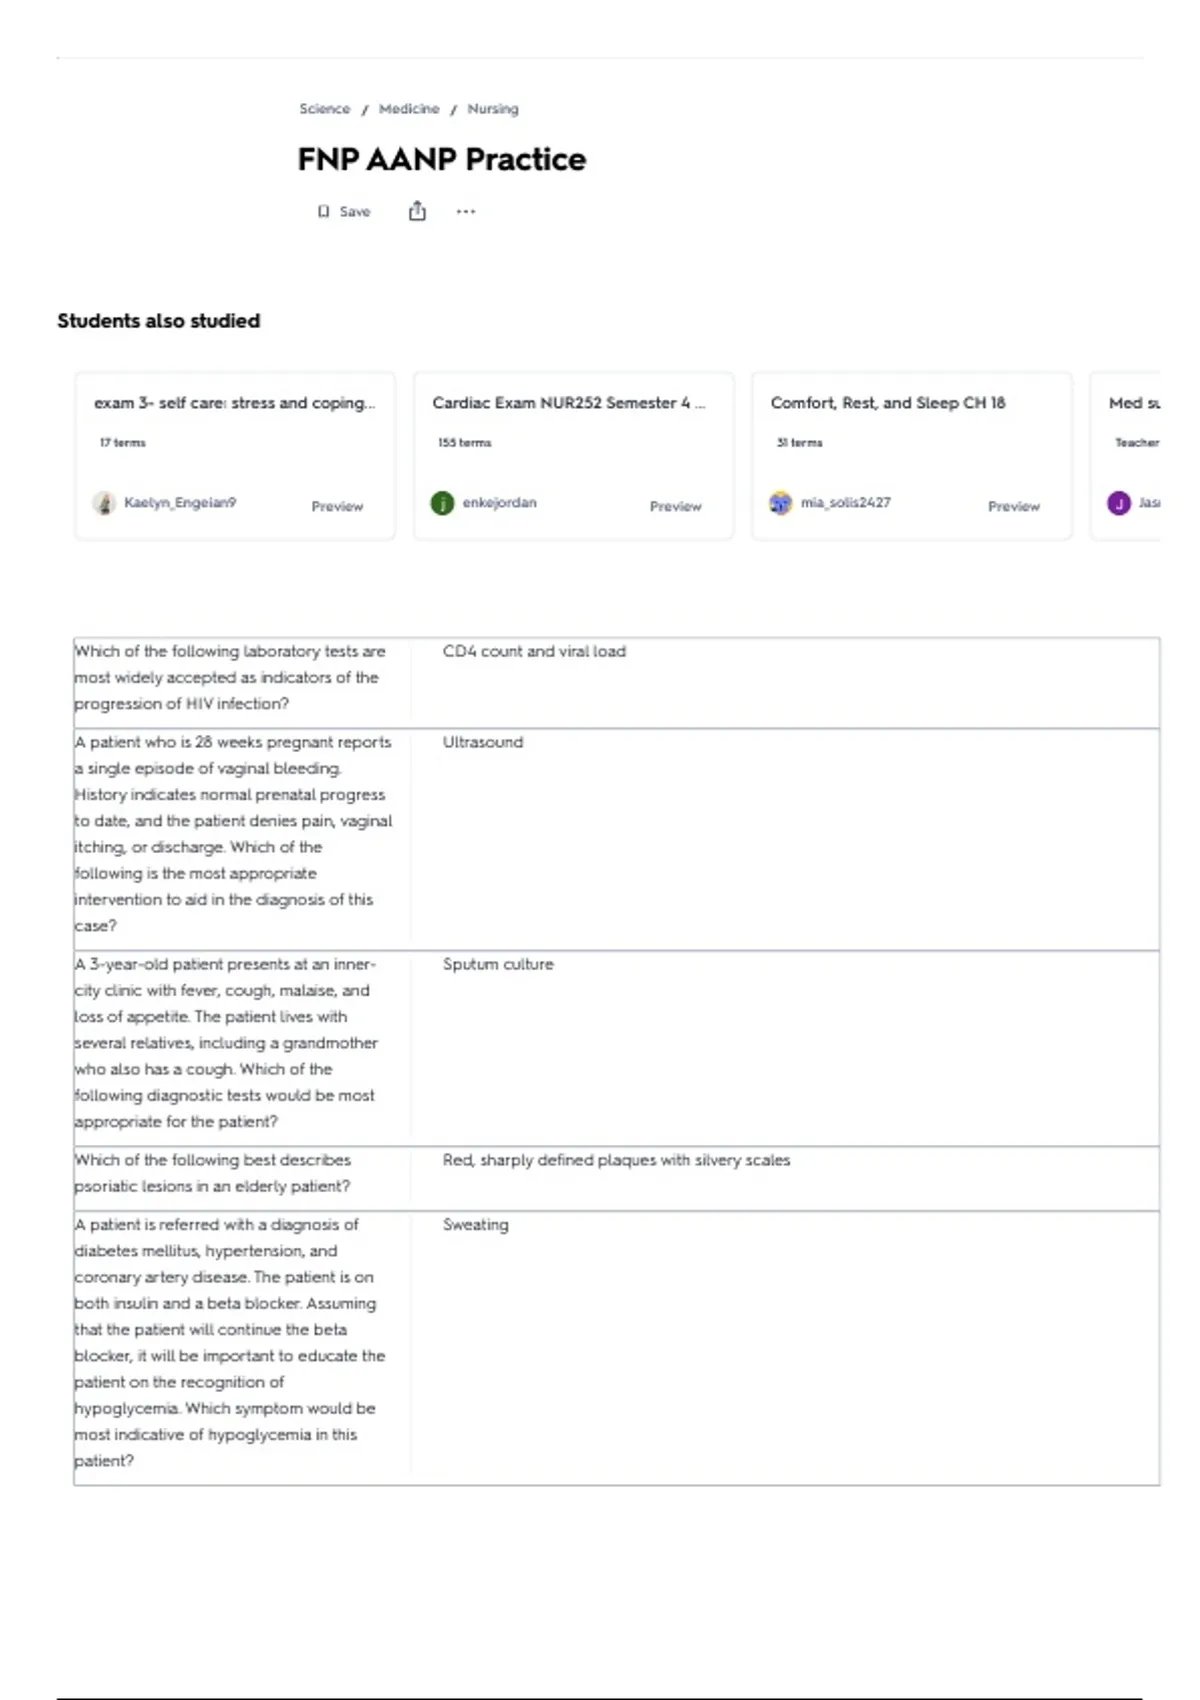Image resolution: width=1200 pixels, height=1700 pixels.
Task: Open the Nursing breadcrumb link
Action: pyautogui.click(x=493, y=109)
